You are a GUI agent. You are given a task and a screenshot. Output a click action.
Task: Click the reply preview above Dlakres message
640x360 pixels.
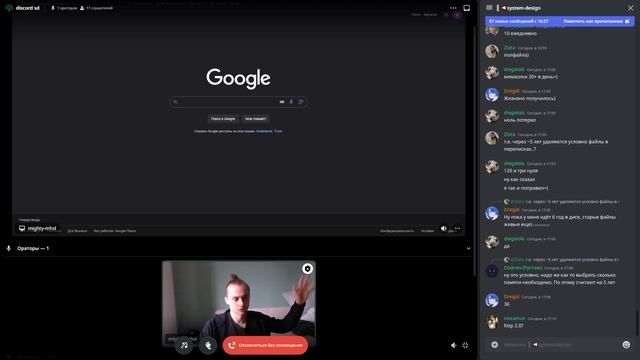(x=563, y=260)
